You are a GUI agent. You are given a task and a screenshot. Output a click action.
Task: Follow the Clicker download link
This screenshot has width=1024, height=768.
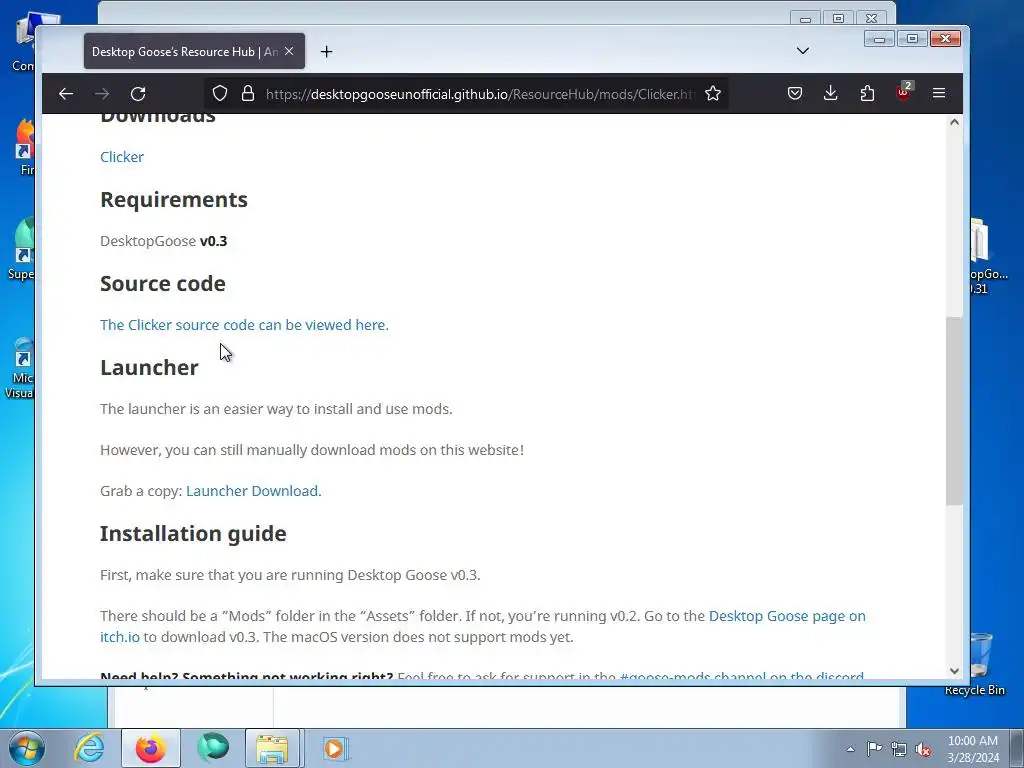(x=122, y=157)
